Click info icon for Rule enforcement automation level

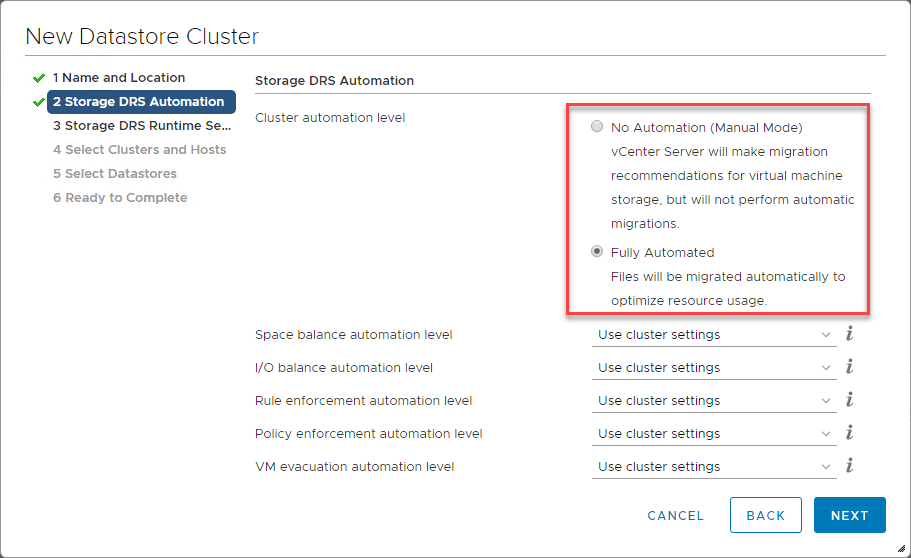[x=849, y=400]
